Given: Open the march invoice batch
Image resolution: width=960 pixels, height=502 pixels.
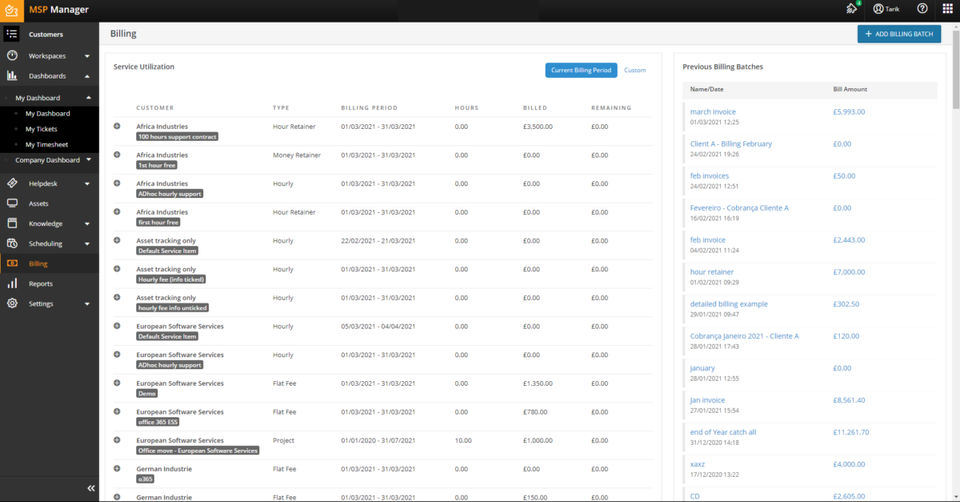Looking at the screenshot, I should coord(713,111).
